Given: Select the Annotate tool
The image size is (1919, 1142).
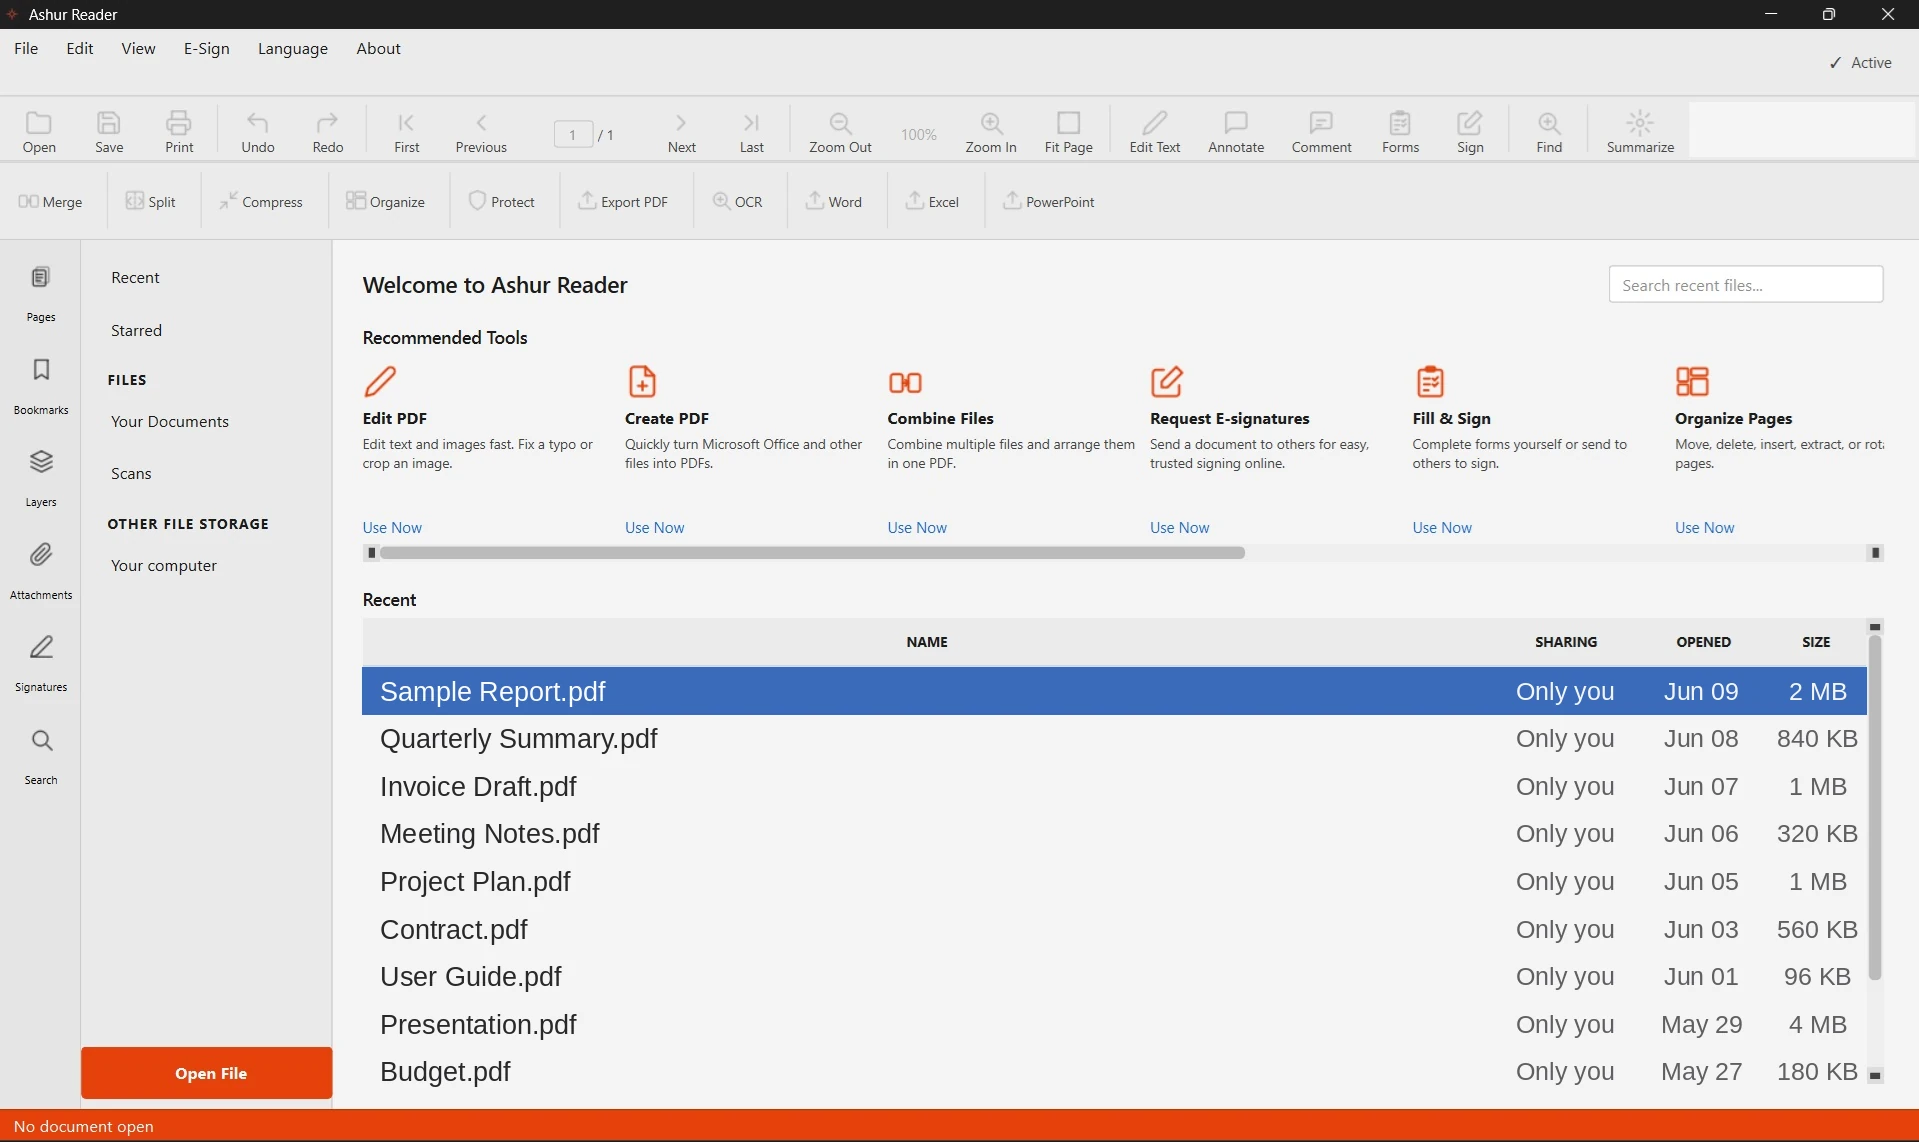Looking at the screenshot, I should pyautogui.click(x=1236, y=131).
